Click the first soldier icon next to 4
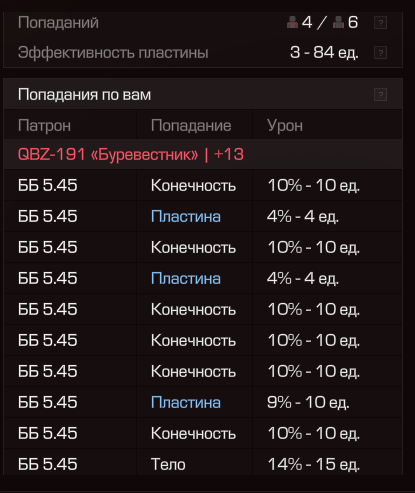Screen dimensions: 415x493 coord(292,22)
